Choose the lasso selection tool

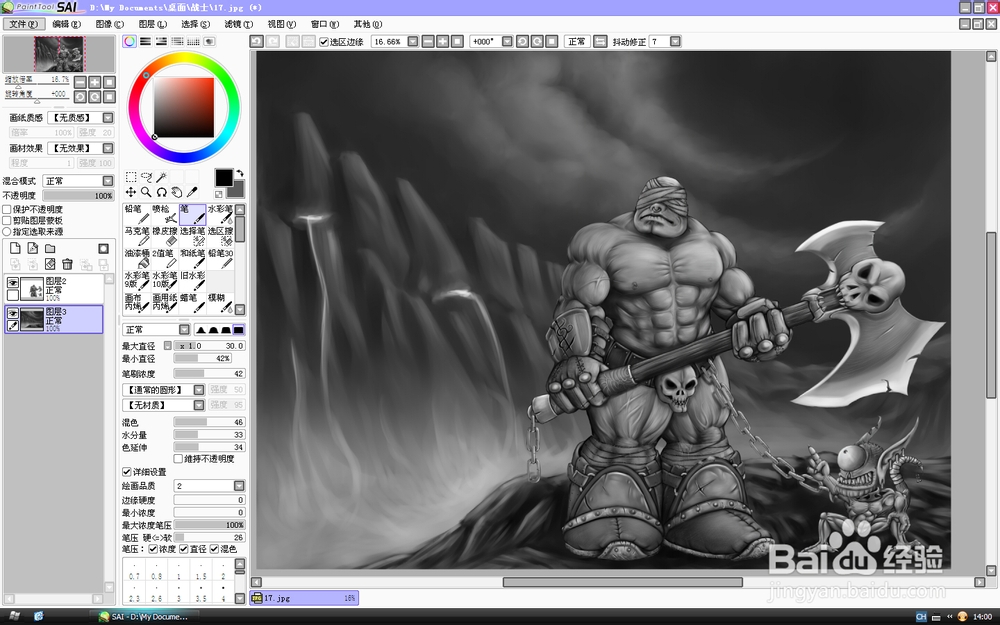[x=146, y=177]
